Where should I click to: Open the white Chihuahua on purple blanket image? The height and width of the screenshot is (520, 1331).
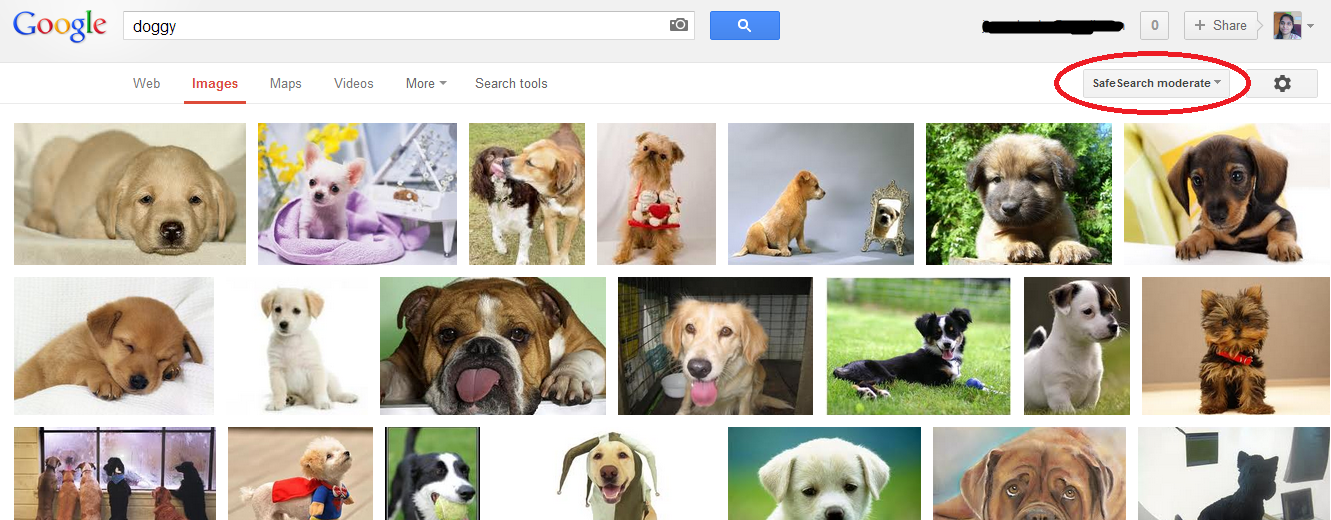357,194
